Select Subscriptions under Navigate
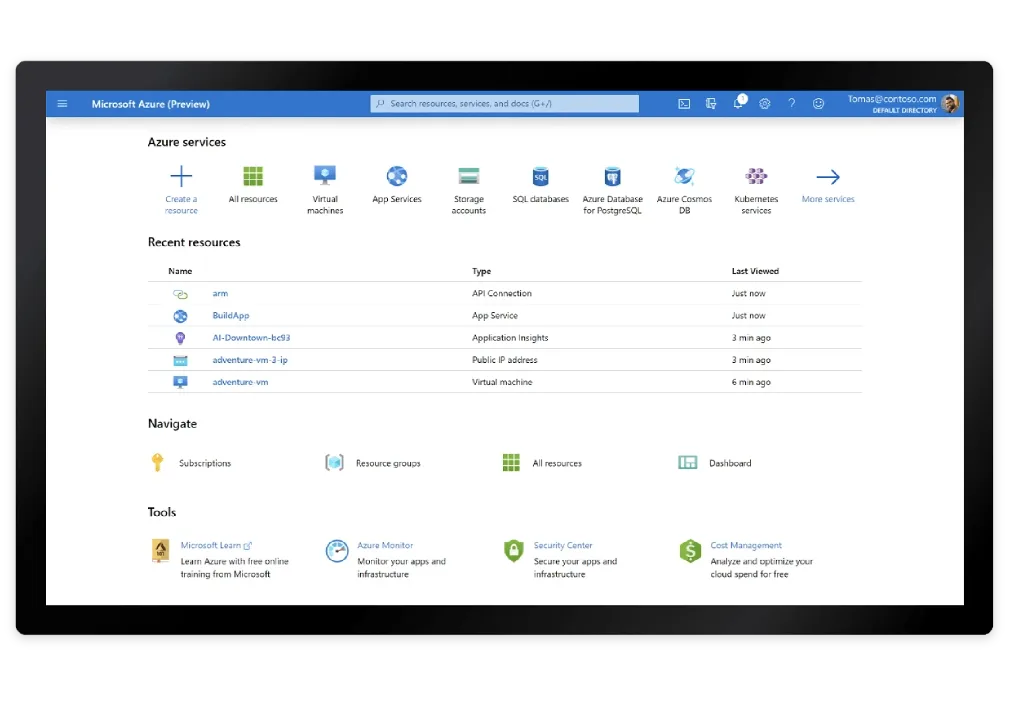 coord(205,463)
